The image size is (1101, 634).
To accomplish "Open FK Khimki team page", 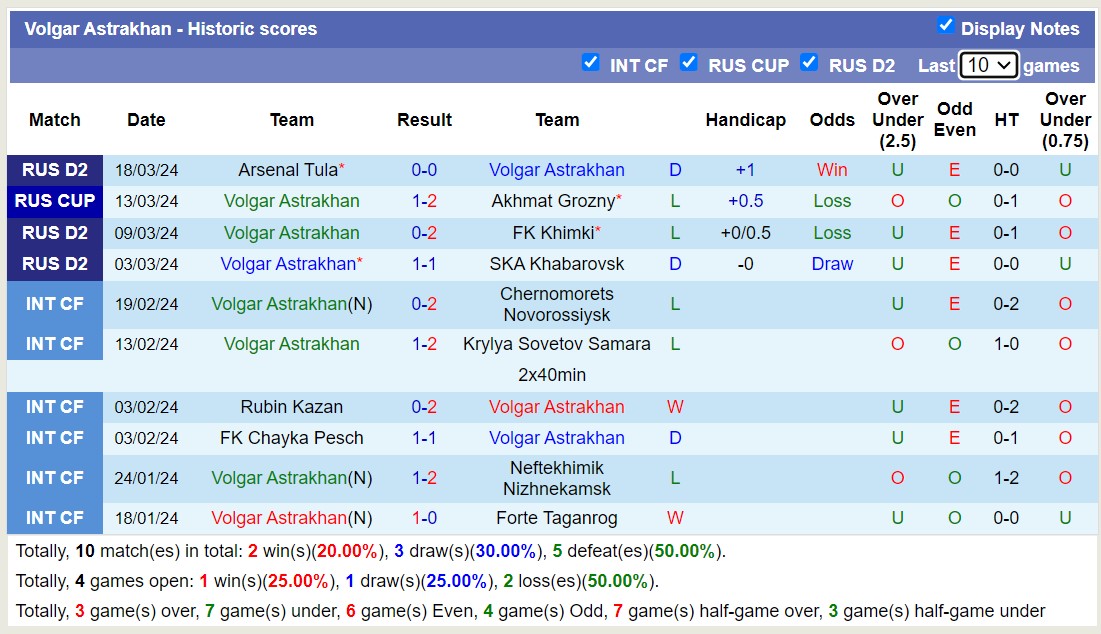I will click(552, 233).
